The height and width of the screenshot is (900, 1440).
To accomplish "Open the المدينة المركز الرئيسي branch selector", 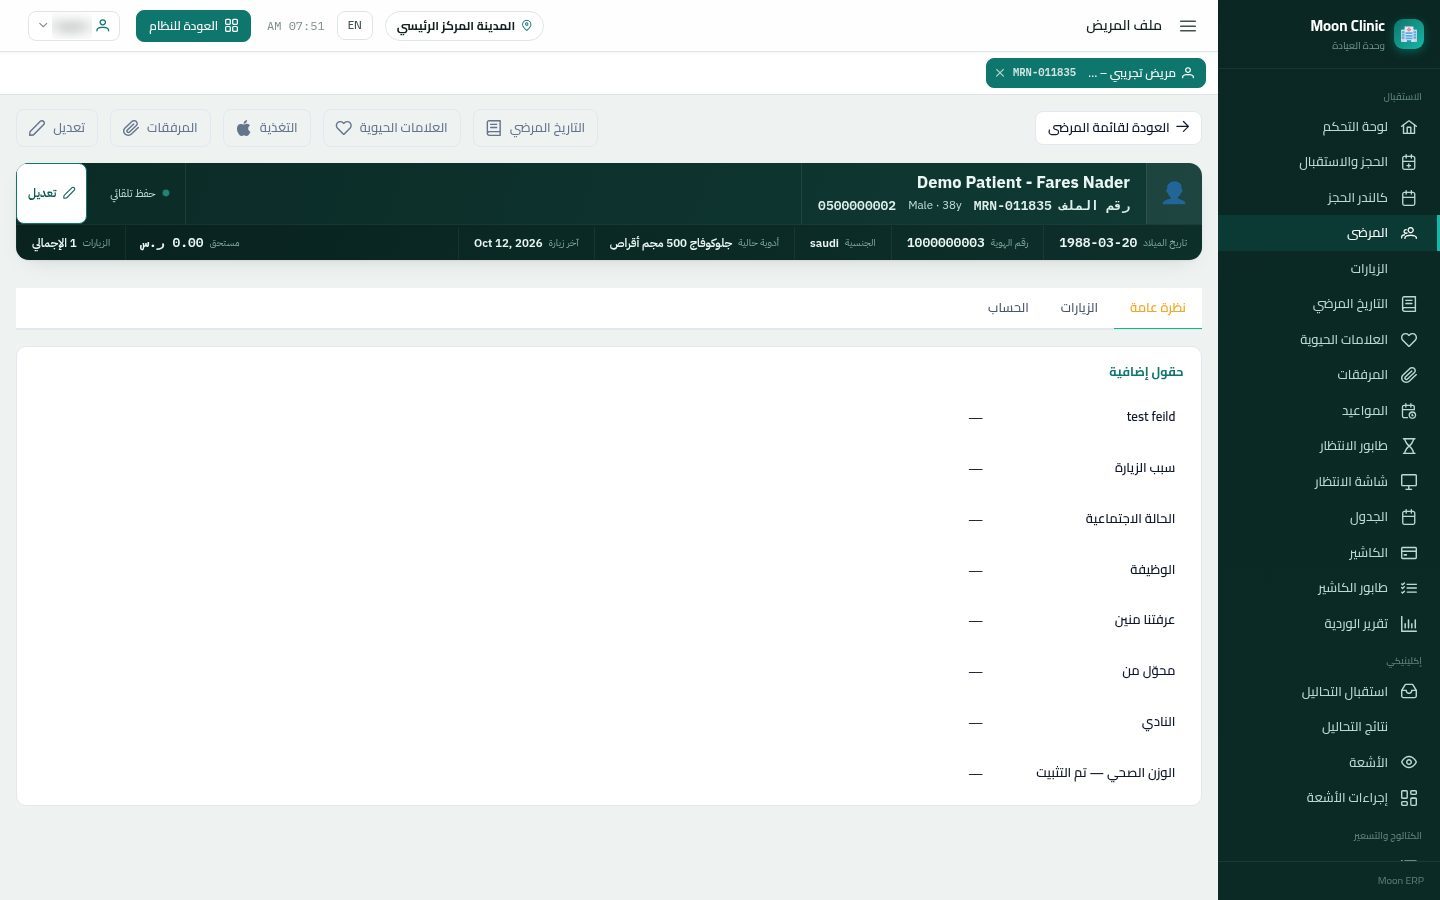I will coord(464,26).
